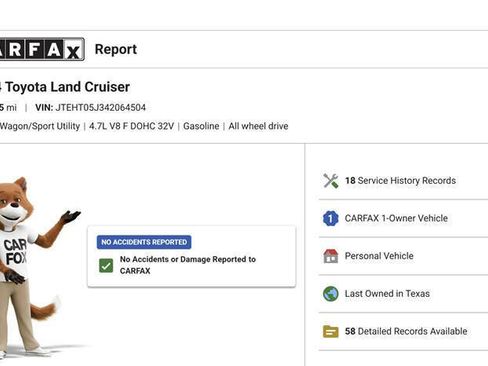Click the globe icon for Last Owned
The height and width of the screenshot is (366, 488).
[x=331, y=294]
